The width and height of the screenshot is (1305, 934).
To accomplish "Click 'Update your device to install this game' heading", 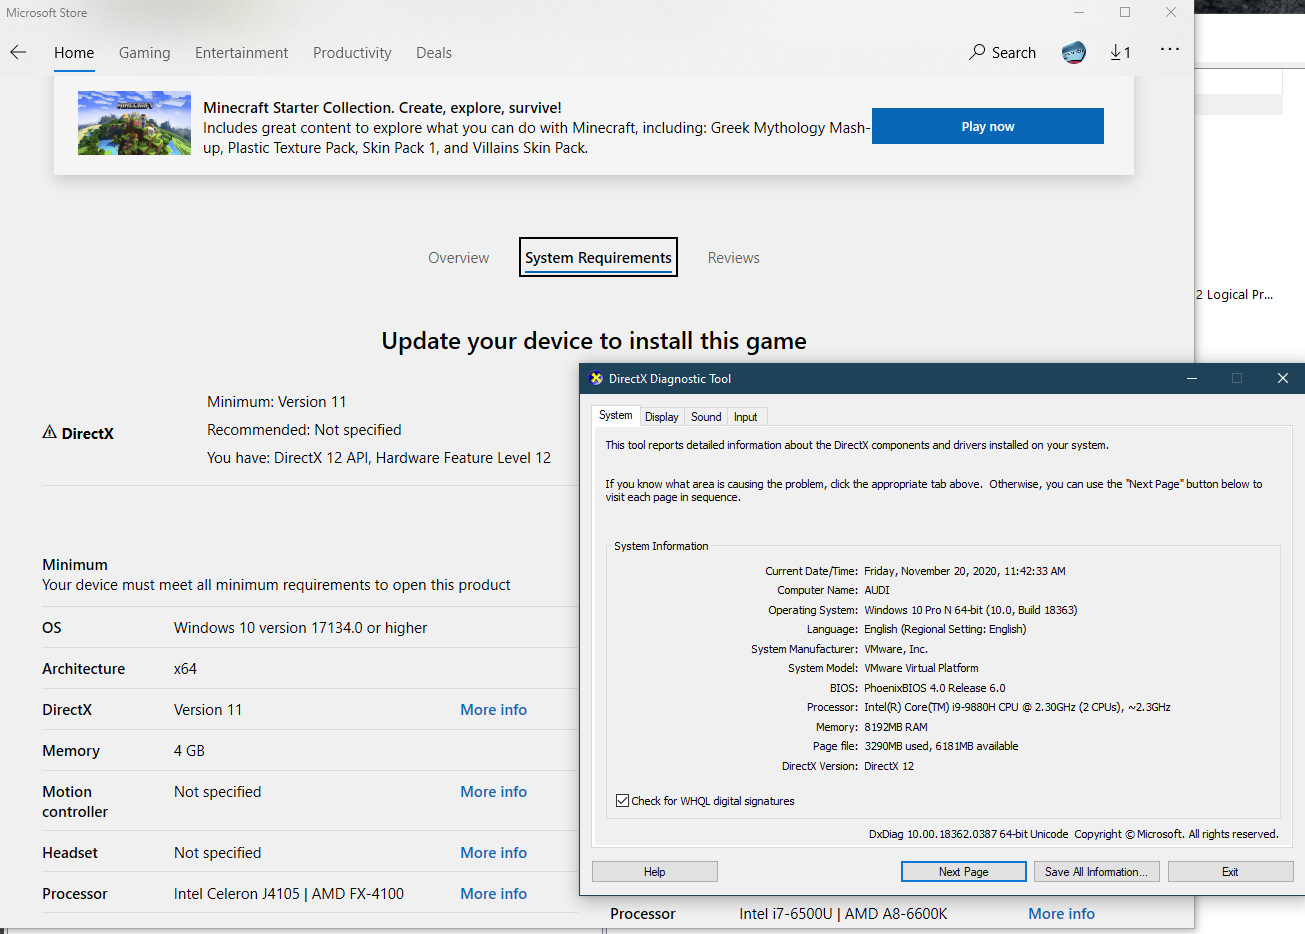I will pos(594,341).
